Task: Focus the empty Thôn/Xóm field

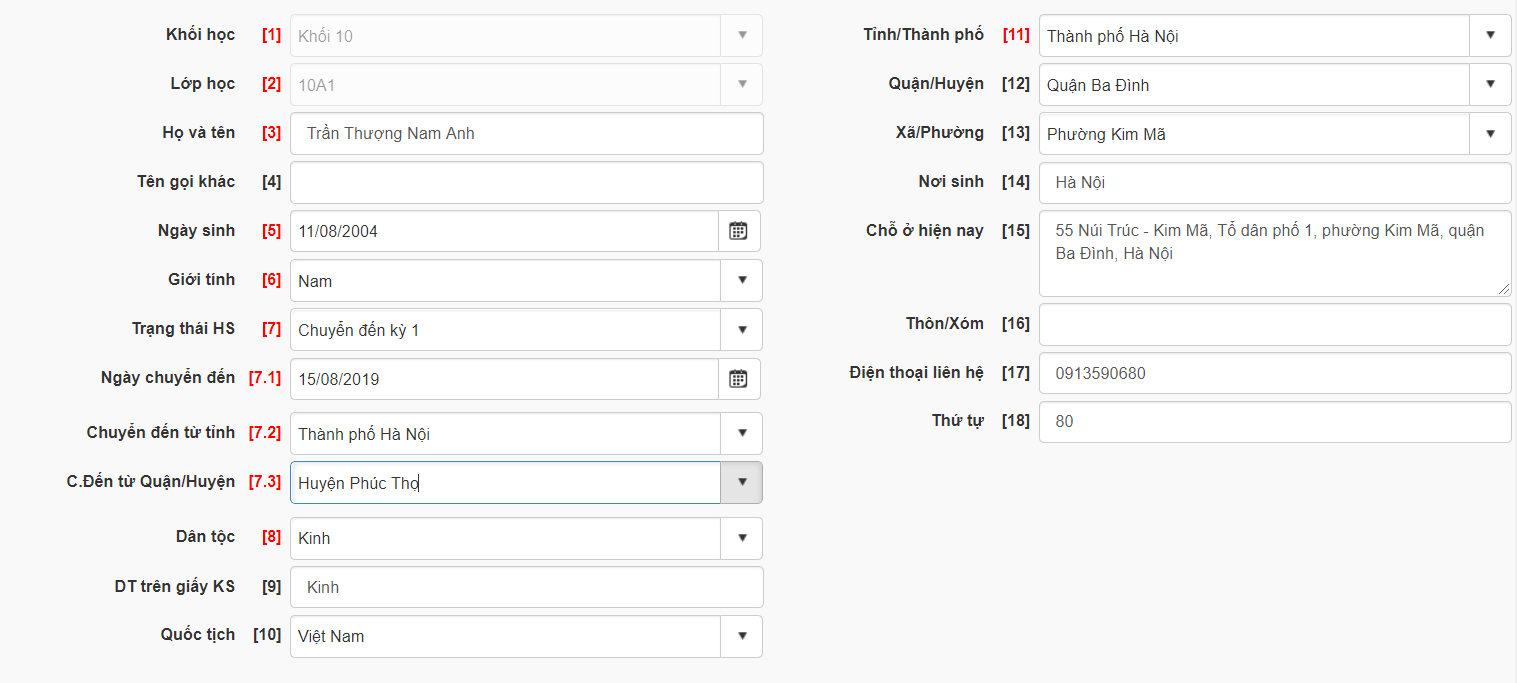Action: pyautogui.click(x=1275, y=325)
